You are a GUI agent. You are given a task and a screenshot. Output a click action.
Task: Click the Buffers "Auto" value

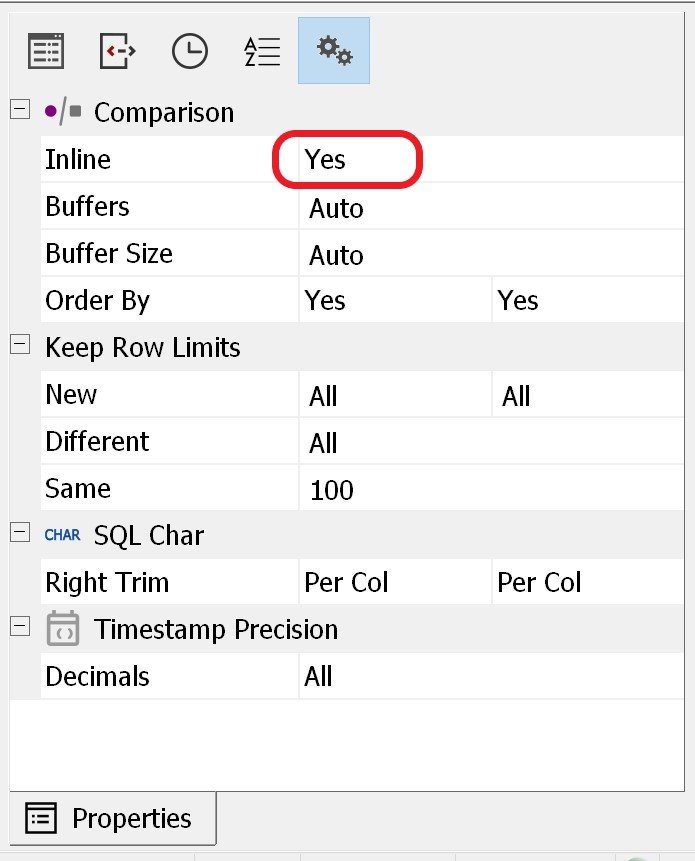pos(336,208)
